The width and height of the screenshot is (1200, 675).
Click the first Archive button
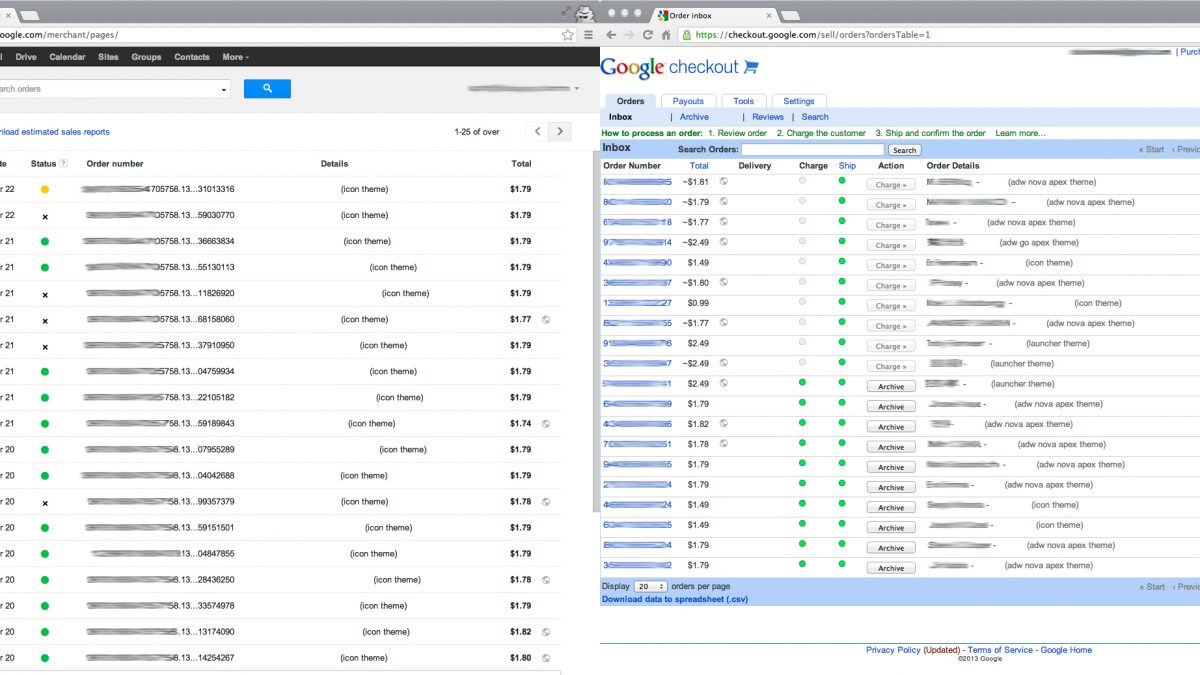pyautogui.click(x=891, y=387)
